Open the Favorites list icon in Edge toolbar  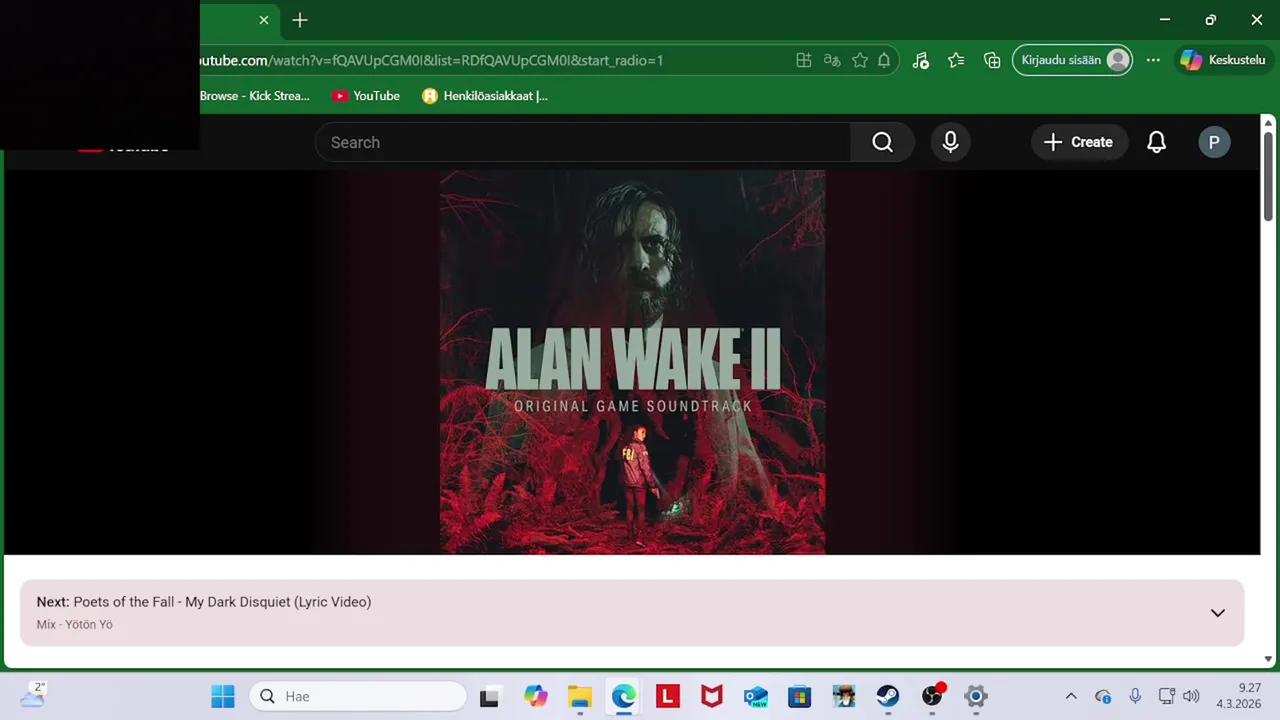pos(956,60)
